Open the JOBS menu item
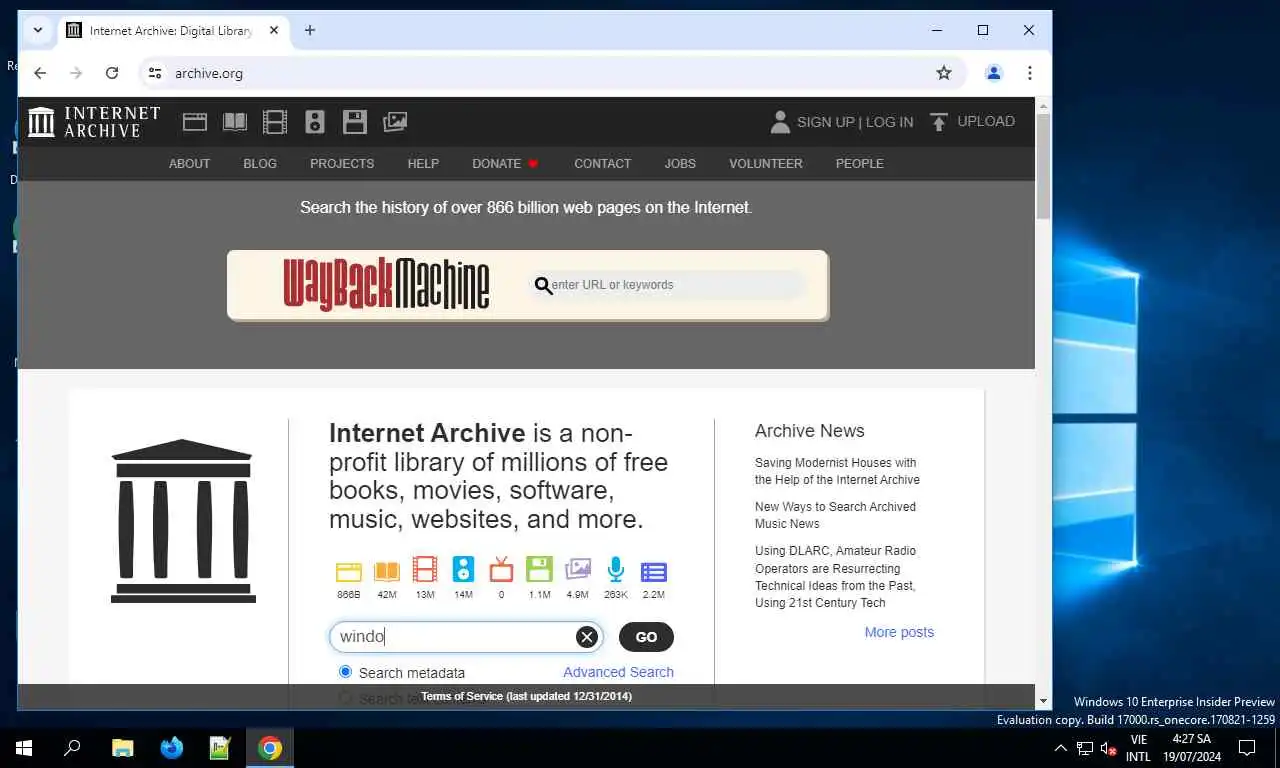Screen dimensions: 1280x768 (680, 163)
